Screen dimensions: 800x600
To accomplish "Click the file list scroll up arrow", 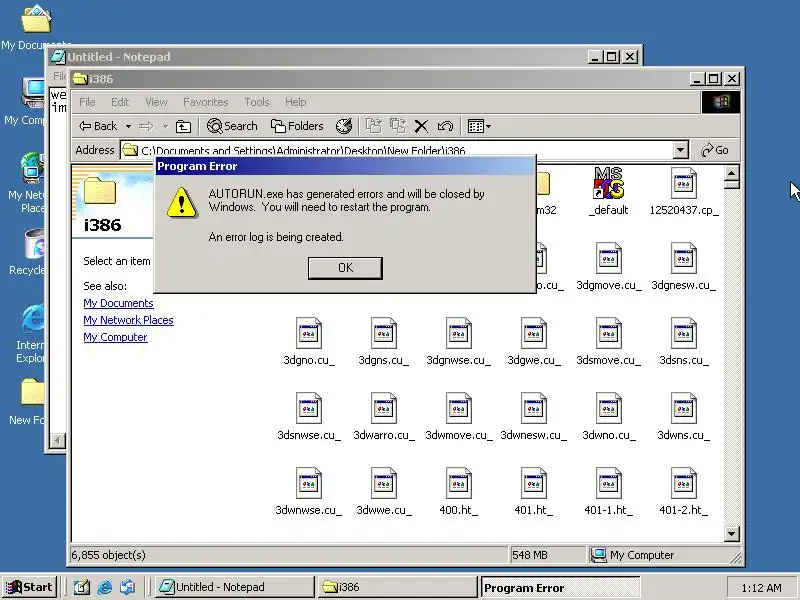I will pyautogui.click(x=732, y=173).
